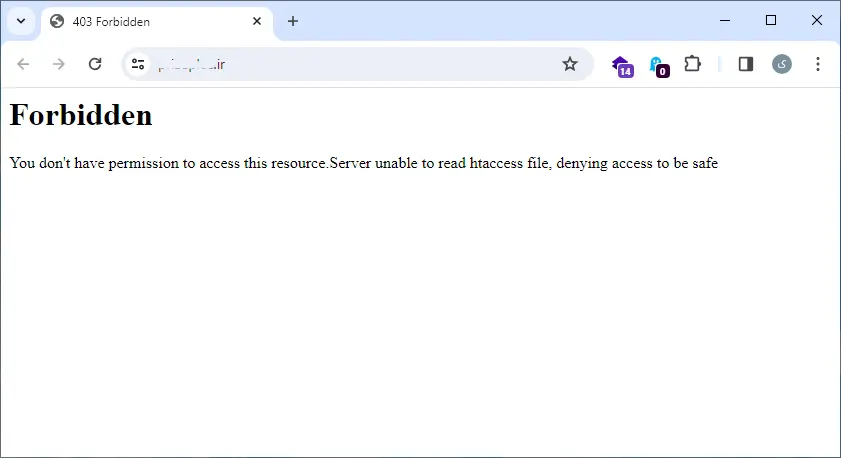Click the Forbidden heading text
The height and width of the screenshot is (458, 841).
[x=81, y=115]
